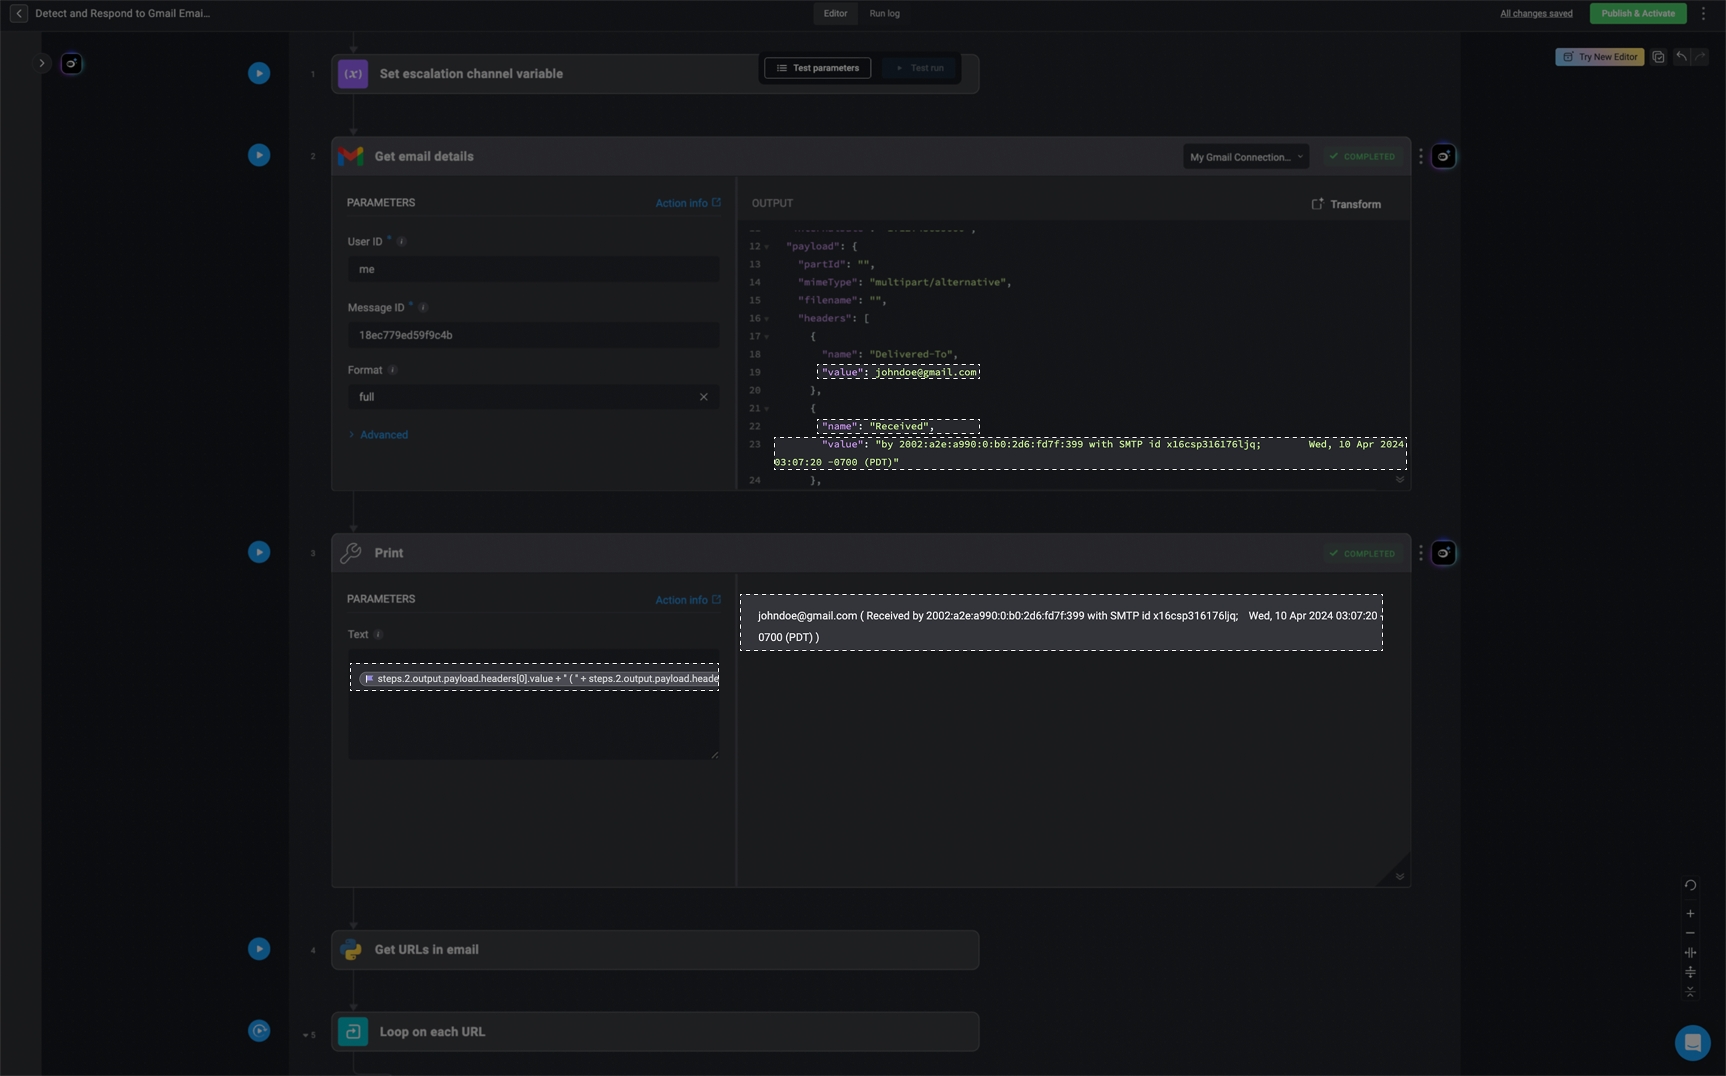Click the vertical spacing canvas icon

pyautogui.click(x=1690, y=972)
